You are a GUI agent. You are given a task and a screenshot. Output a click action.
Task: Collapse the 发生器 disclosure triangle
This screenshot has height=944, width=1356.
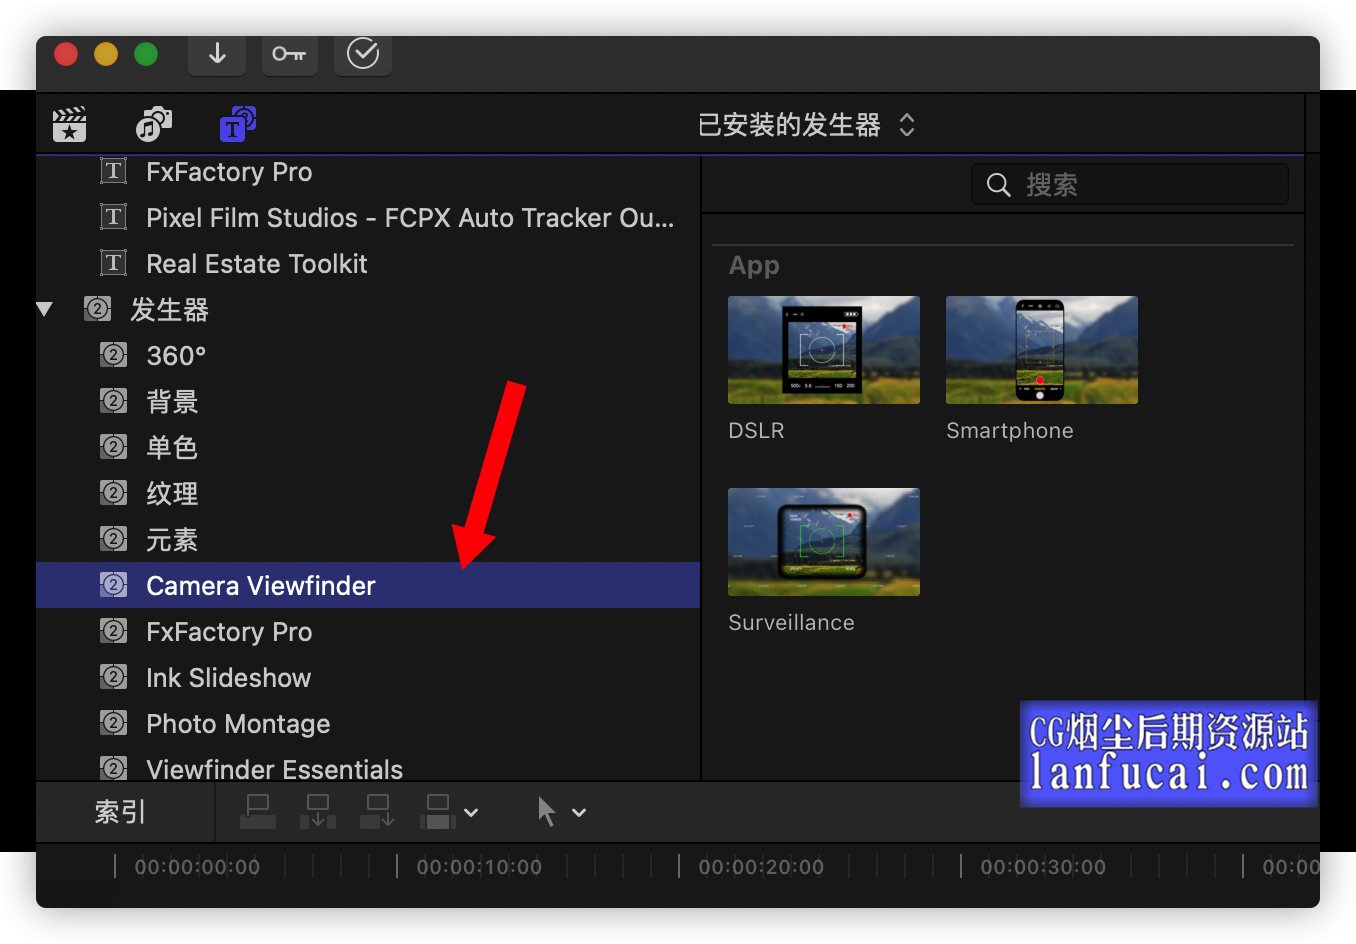tap(44, 309)
